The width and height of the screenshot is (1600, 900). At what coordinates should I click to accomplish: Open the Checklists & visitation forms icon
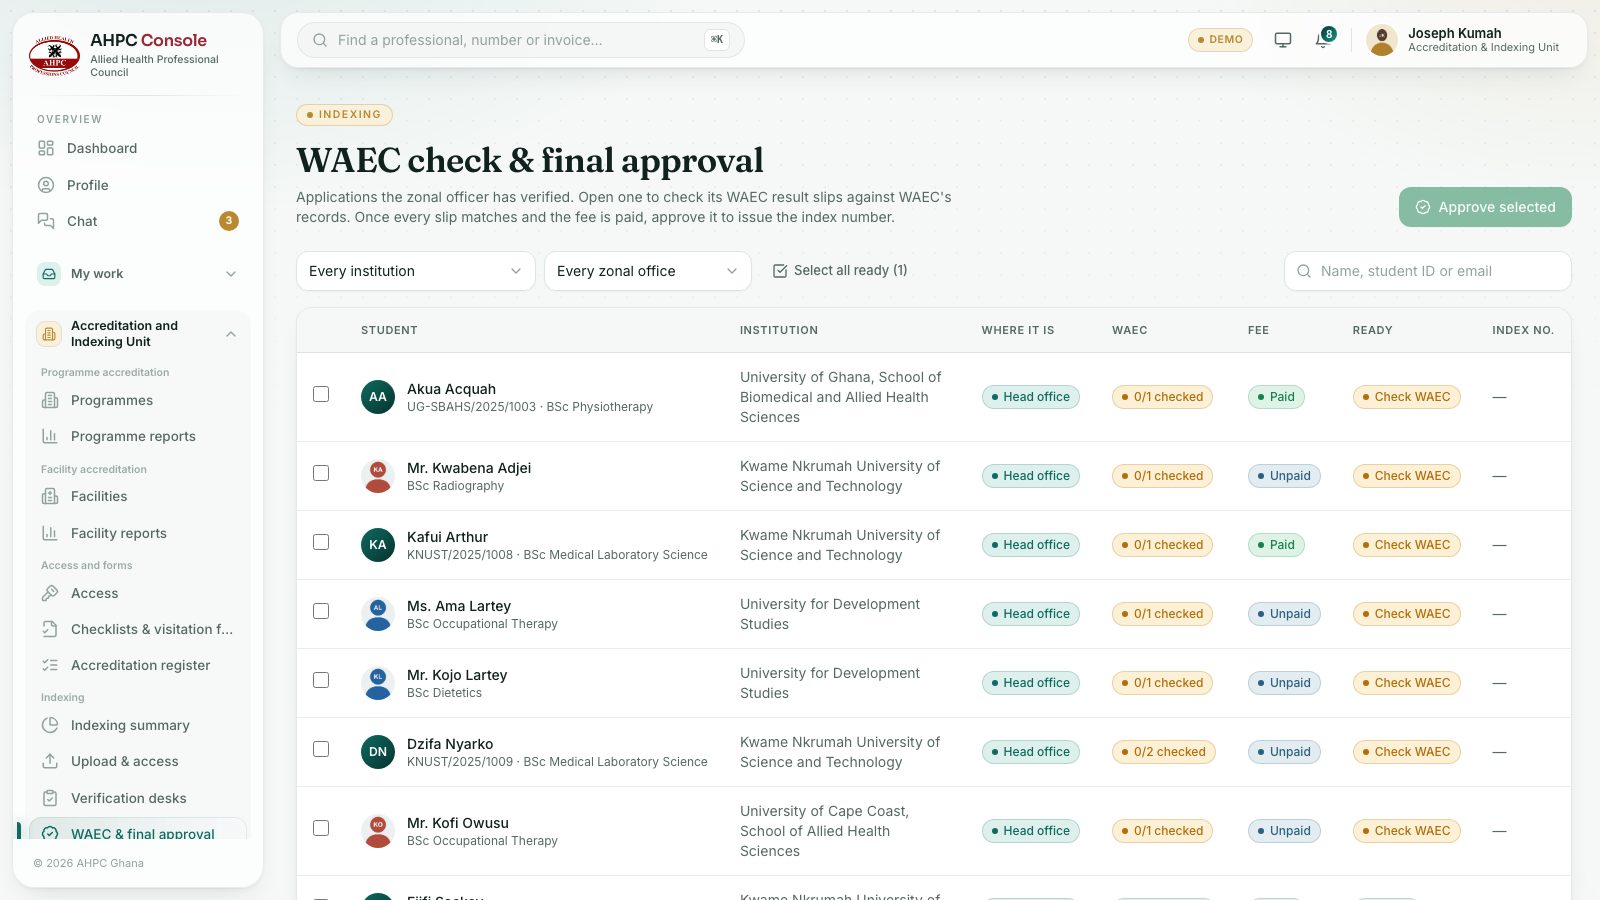50,629
